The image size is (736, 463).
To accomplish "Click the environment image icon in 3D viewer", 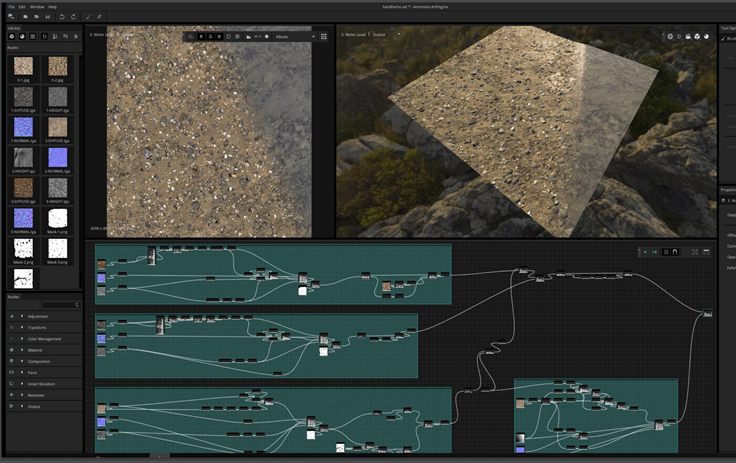I will click(688, 37).
